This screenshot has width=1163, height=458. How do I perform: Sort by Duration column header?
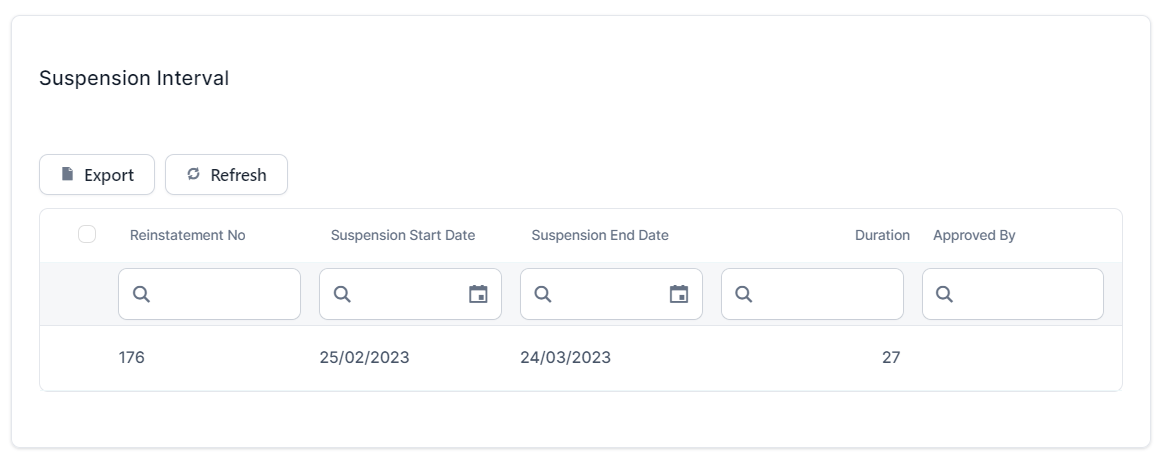click(881, 235)
